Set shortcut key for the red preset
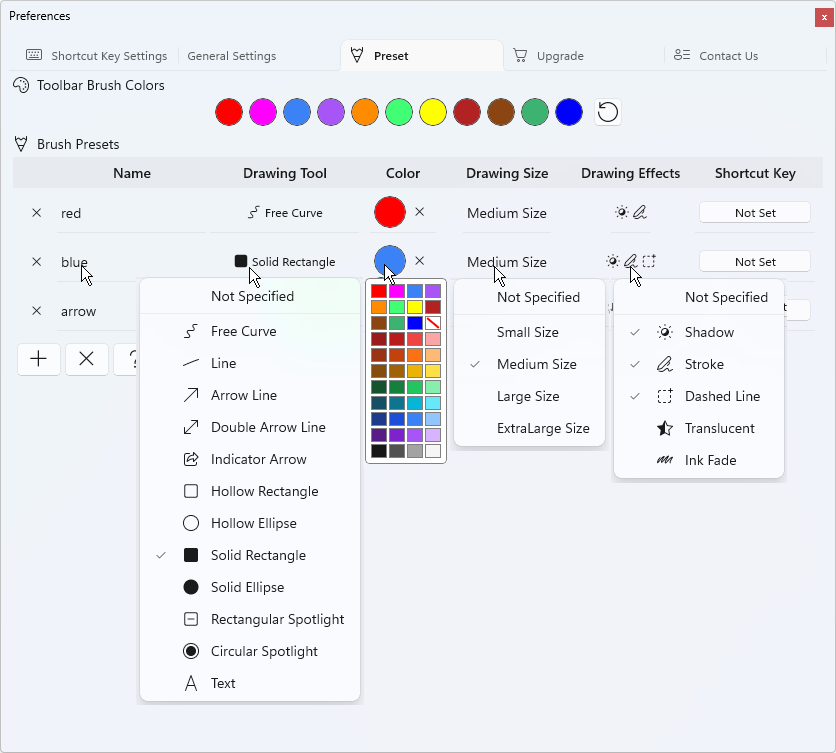 coord(755,213)
